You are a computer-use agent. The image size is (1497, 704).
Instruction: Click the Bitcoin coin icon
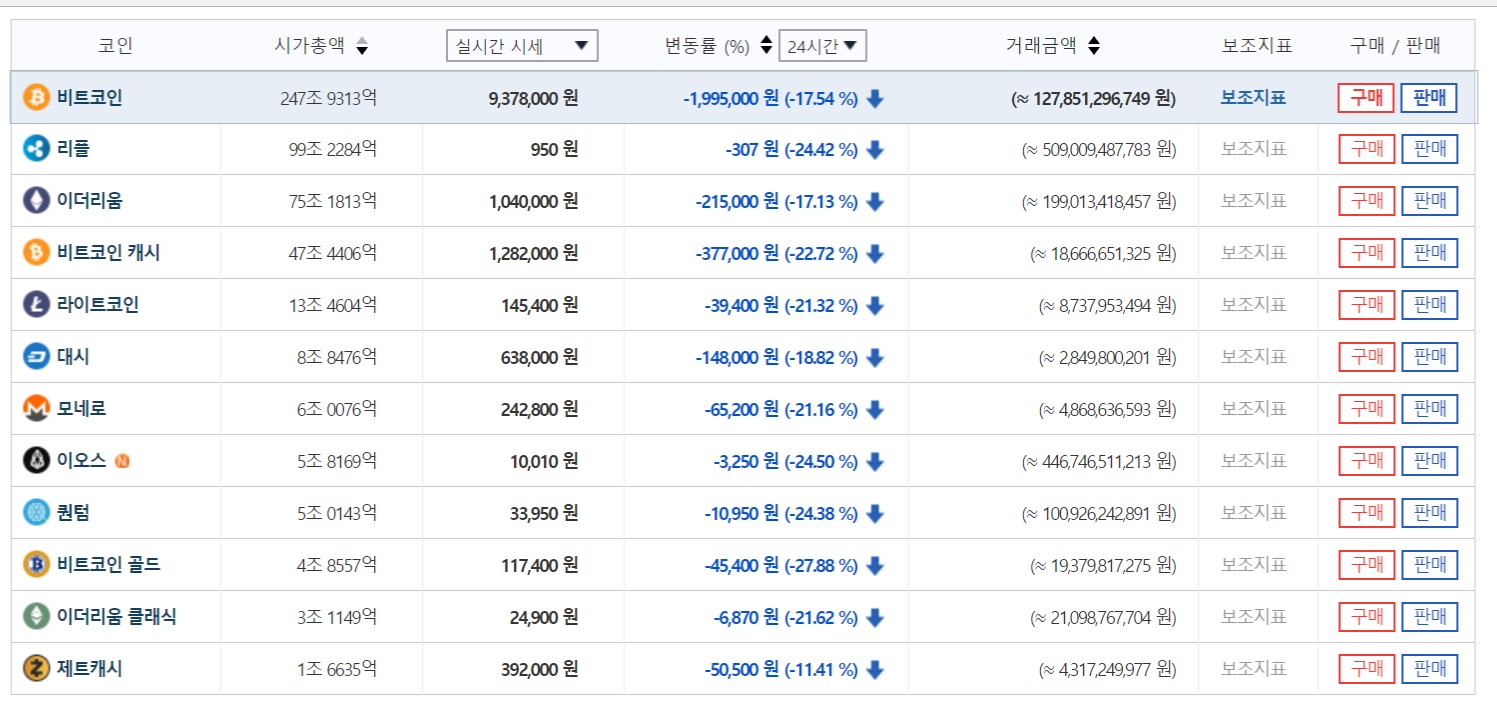(36, 98)
